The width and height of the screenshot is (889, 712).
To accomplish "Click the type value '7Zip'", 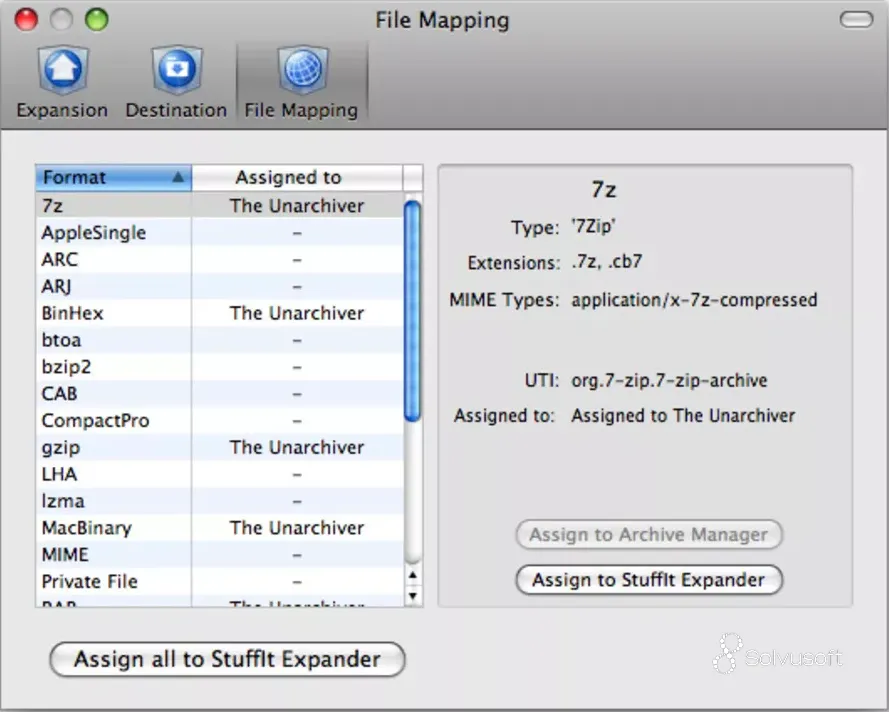I will pos(594,227).
